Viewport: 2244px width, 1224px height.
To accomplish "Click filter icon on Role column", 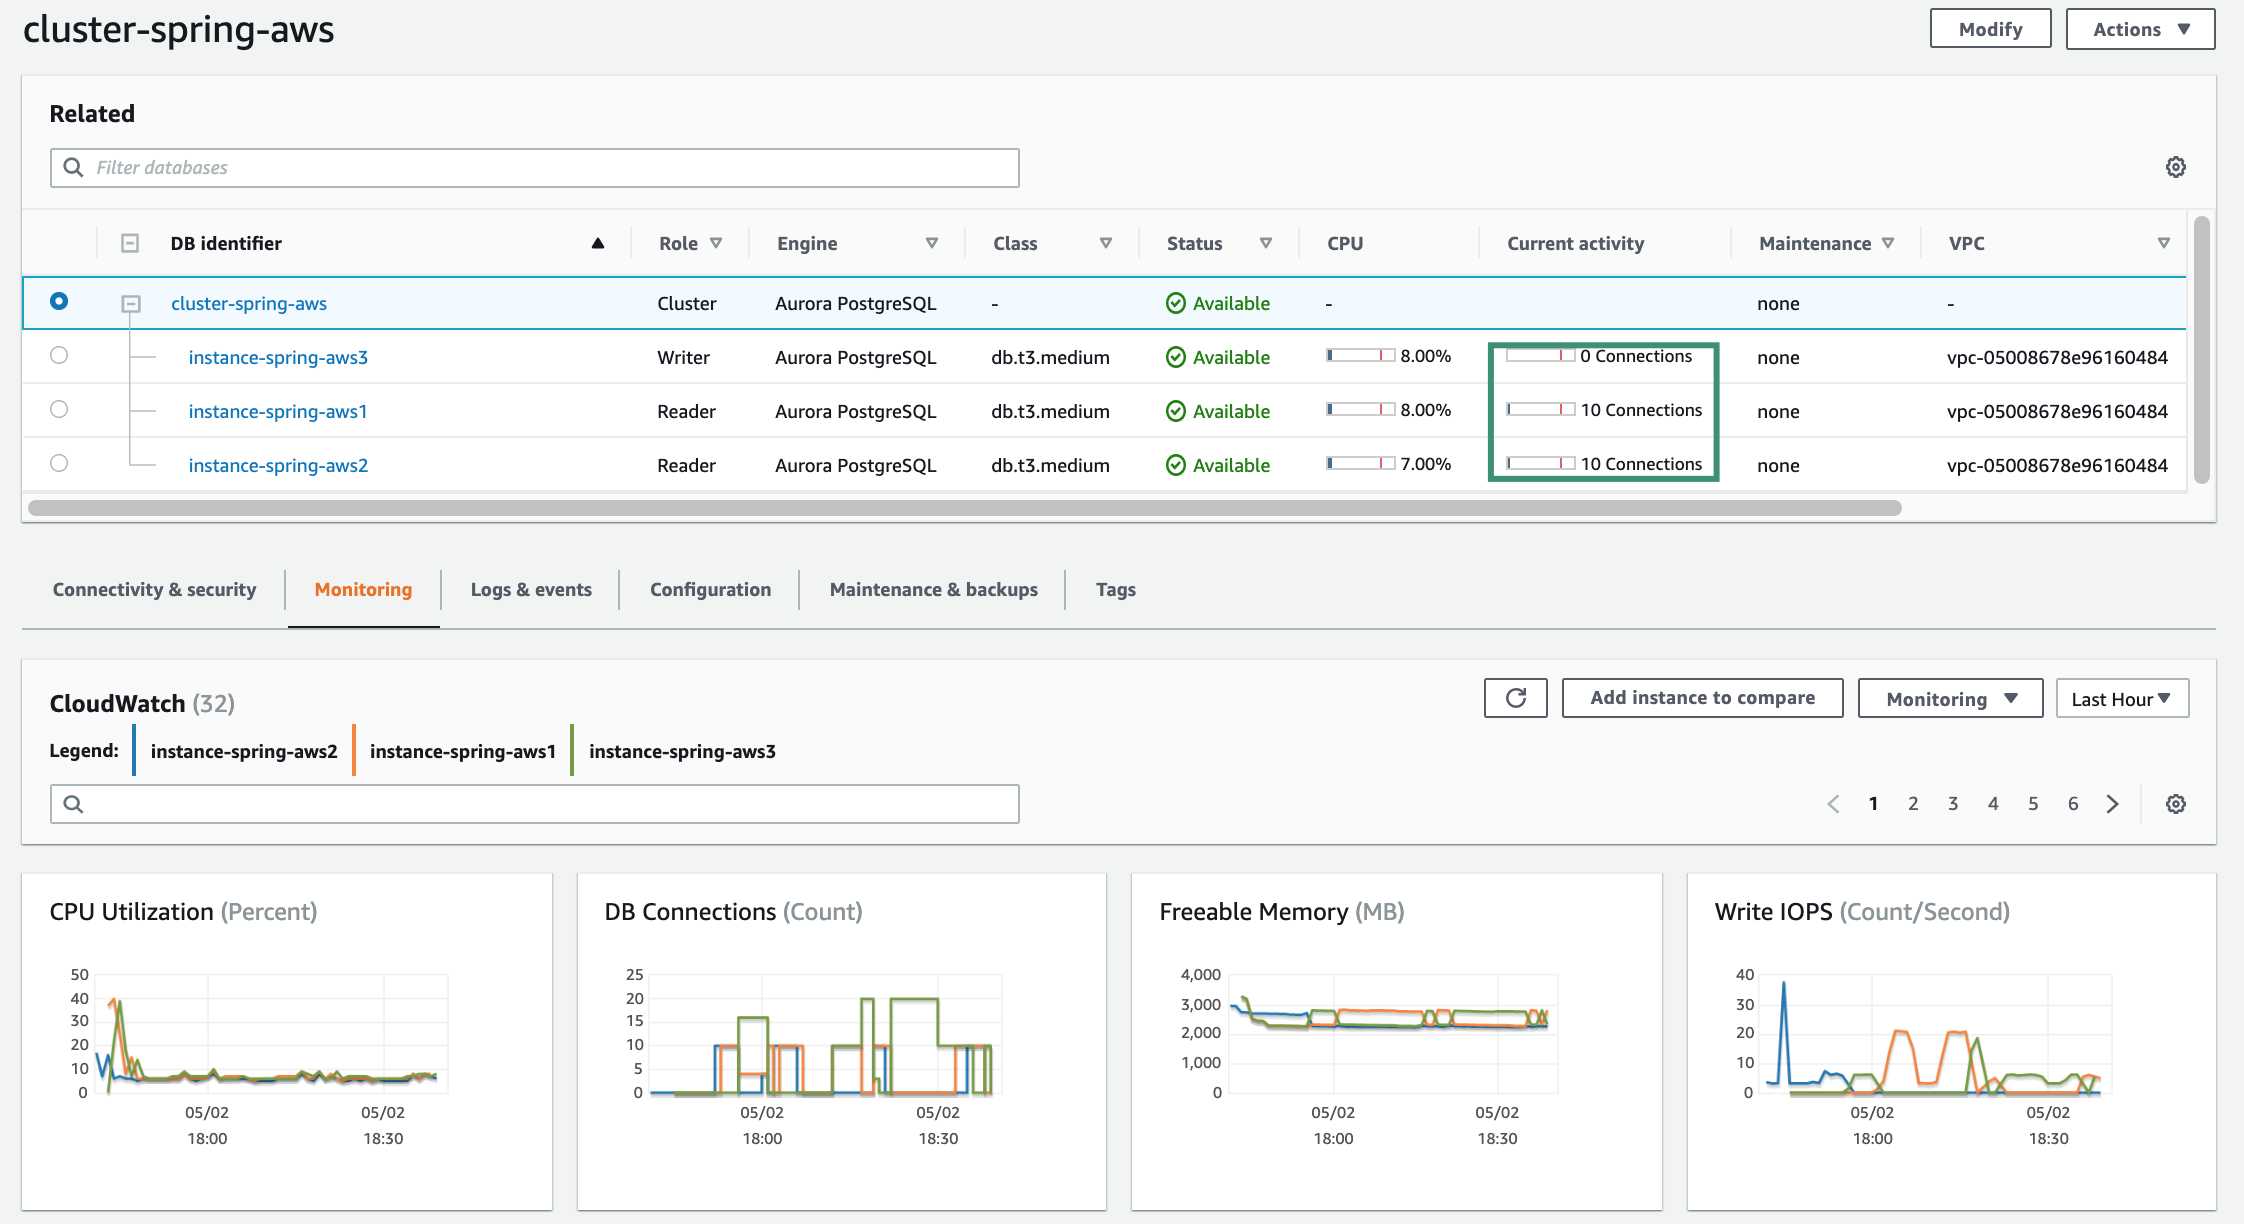I will (716, 243).
